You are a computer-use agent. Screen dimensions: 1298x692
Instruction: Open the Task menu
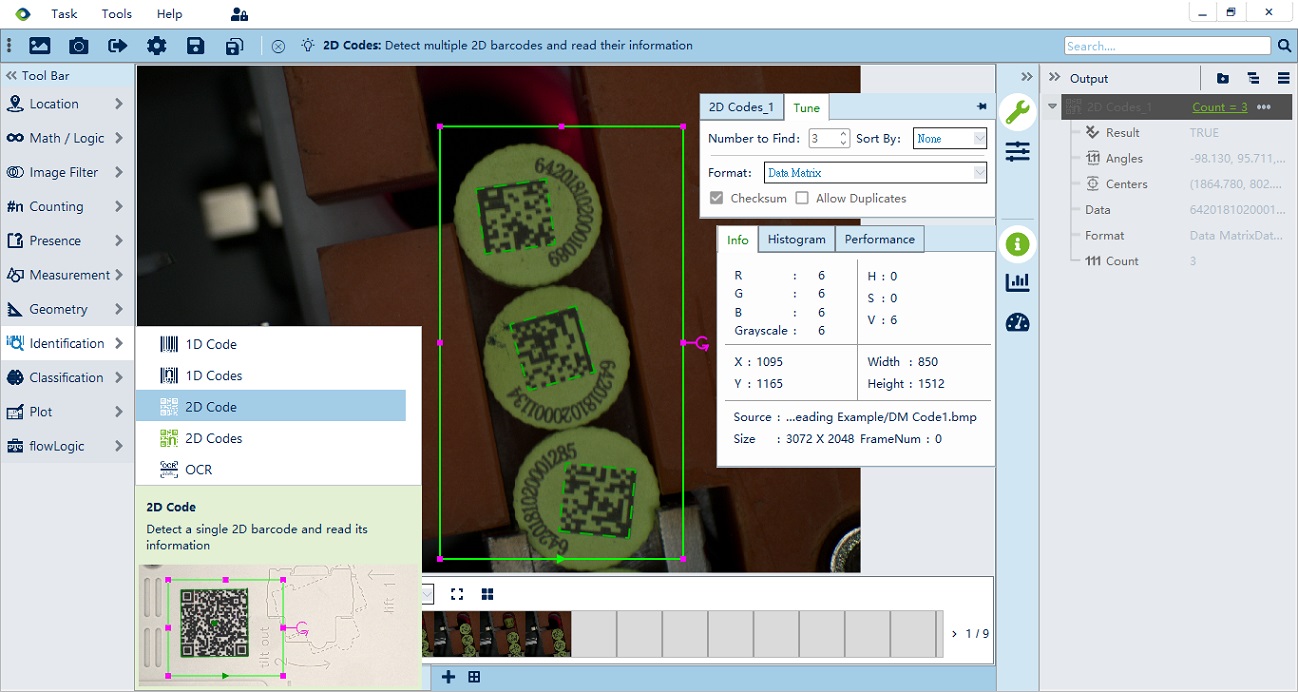(x=64, y=14)
